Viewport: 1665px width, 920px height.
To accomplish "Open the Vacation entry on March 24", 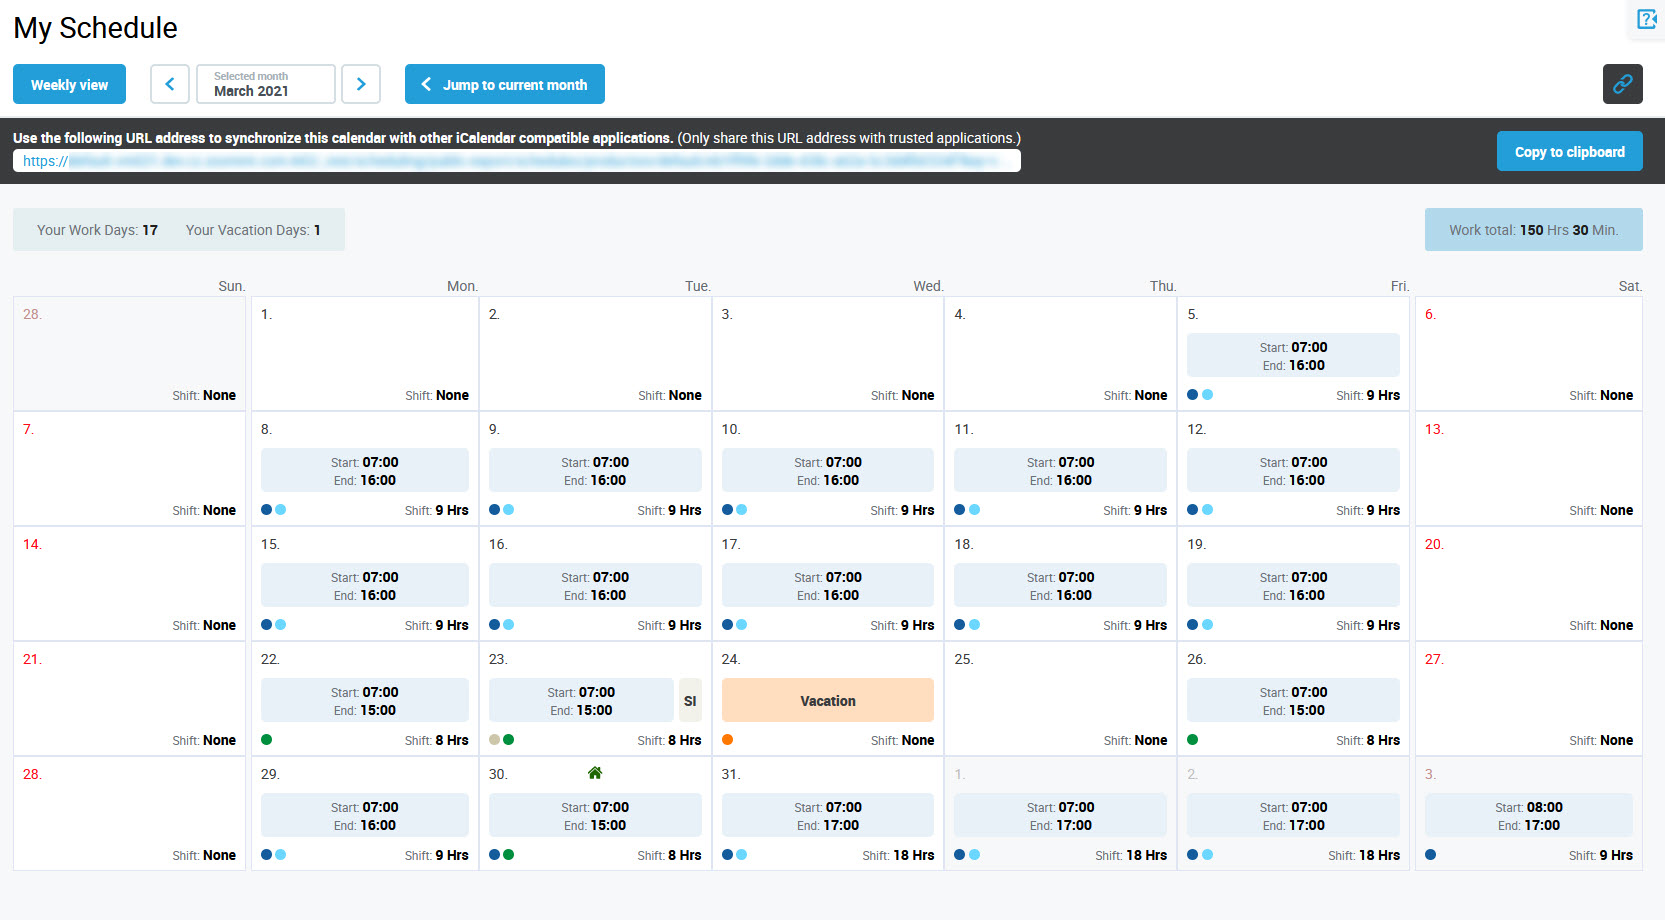I will coord(827,701).
